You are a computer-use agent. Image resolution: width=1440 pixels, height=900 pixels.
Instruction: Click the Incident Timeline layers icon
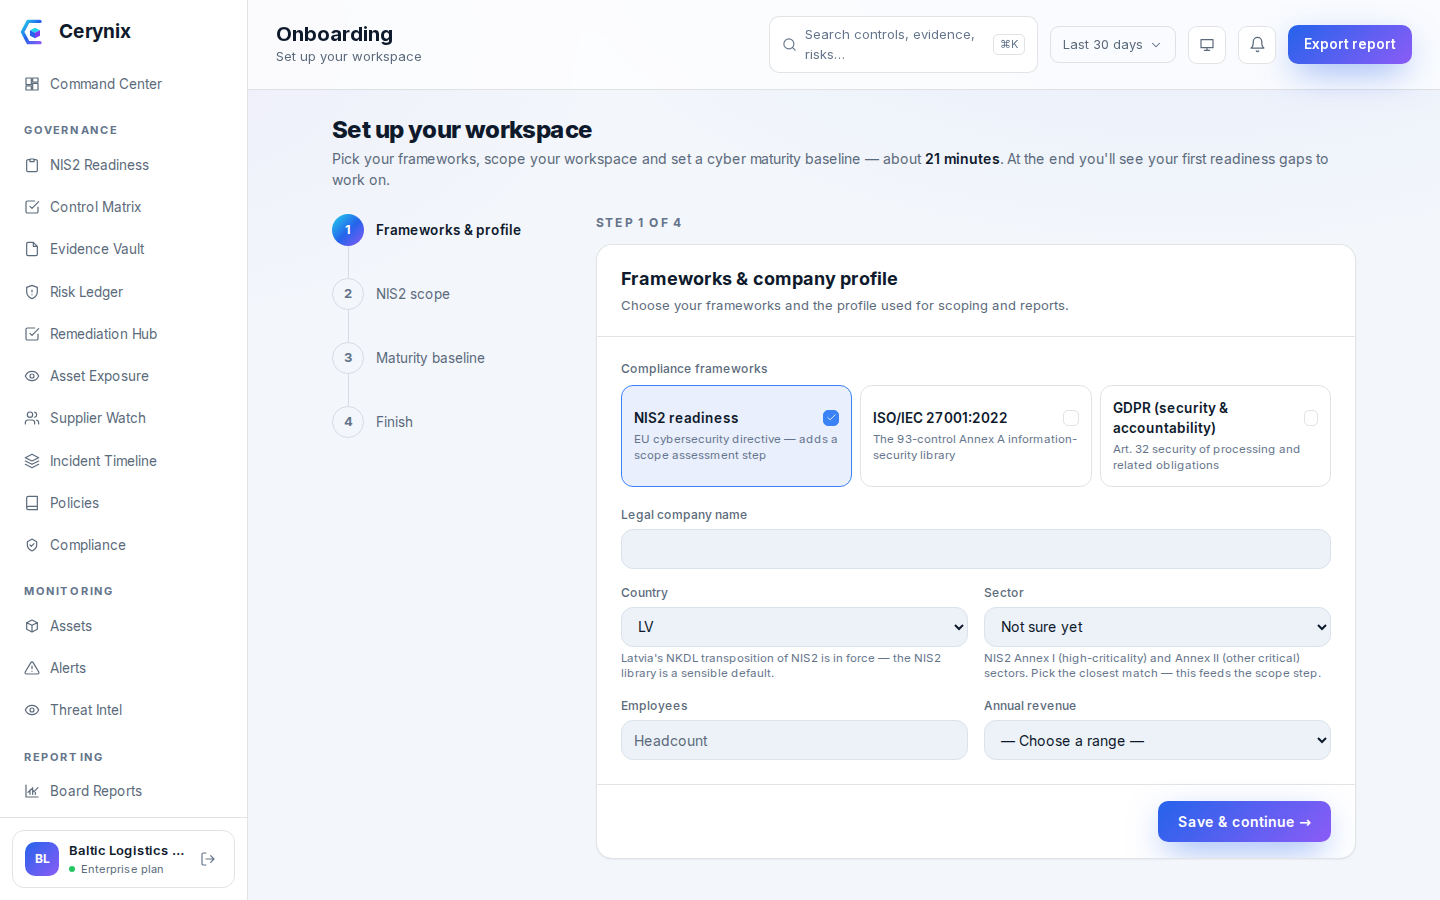(32, 461)
